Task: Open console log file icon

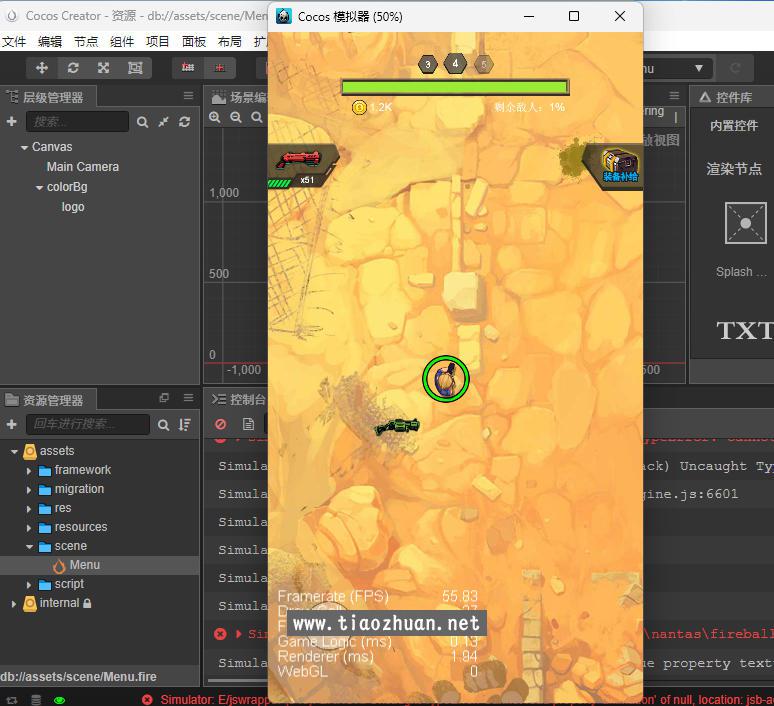Action: 248,424
